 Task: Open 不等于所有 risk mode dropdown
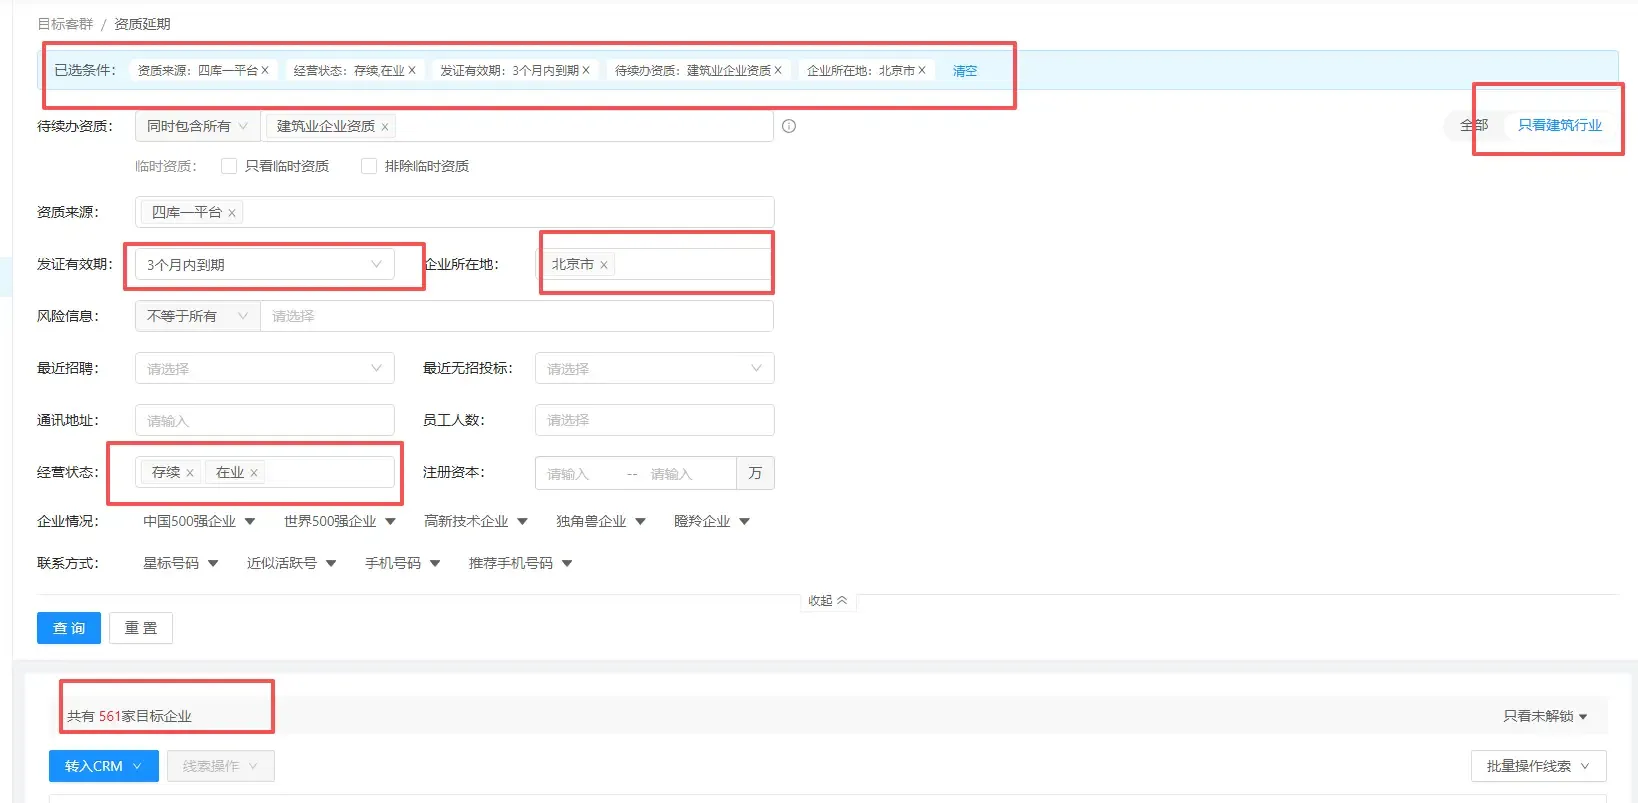pos(198,316)
